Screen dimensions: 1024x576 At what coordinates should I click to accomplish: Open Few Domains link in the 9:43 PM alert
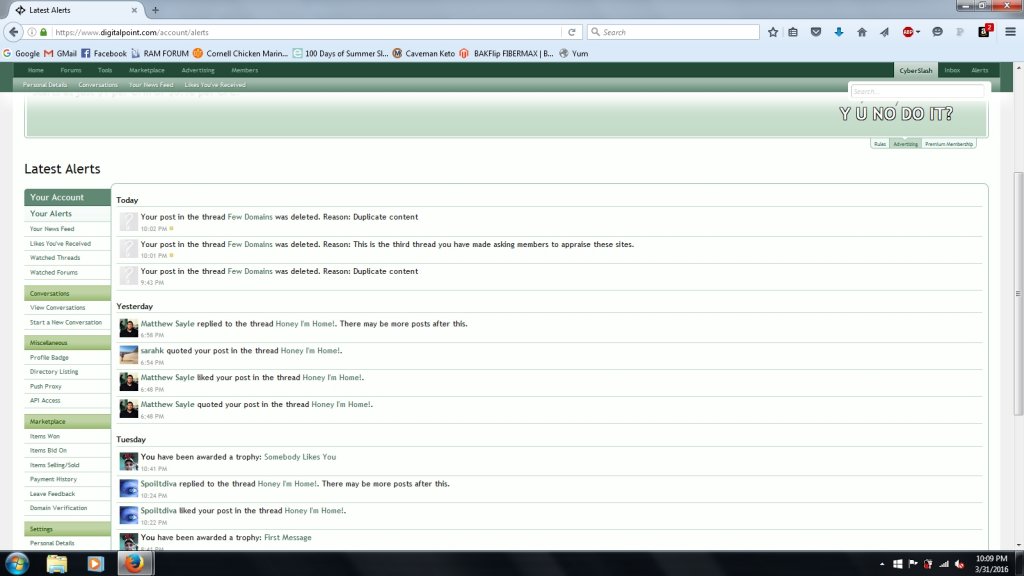coord(249,271)
